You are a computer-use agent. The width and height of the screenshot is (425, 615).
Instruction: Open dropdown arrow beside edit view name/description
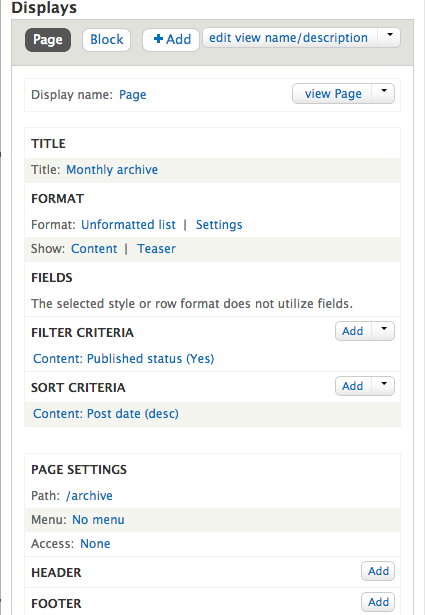[389, 38]
